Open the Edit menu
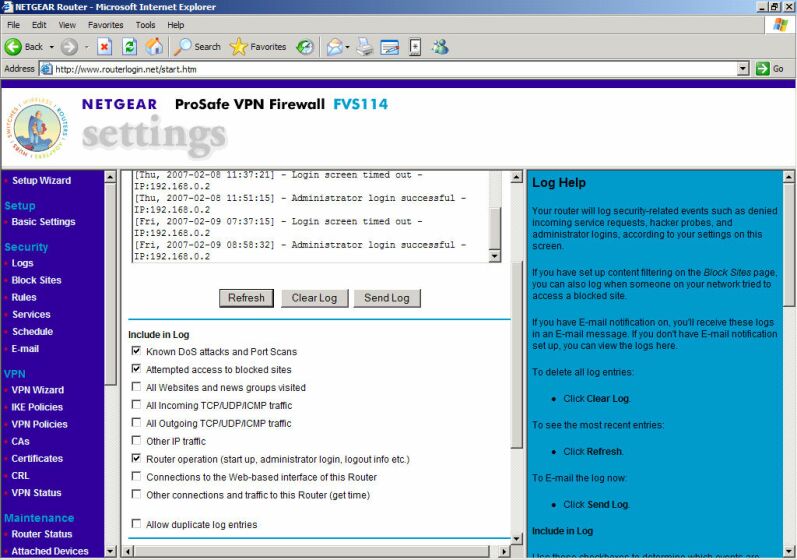This screenshot has height=560, width=797. [39, 25]
